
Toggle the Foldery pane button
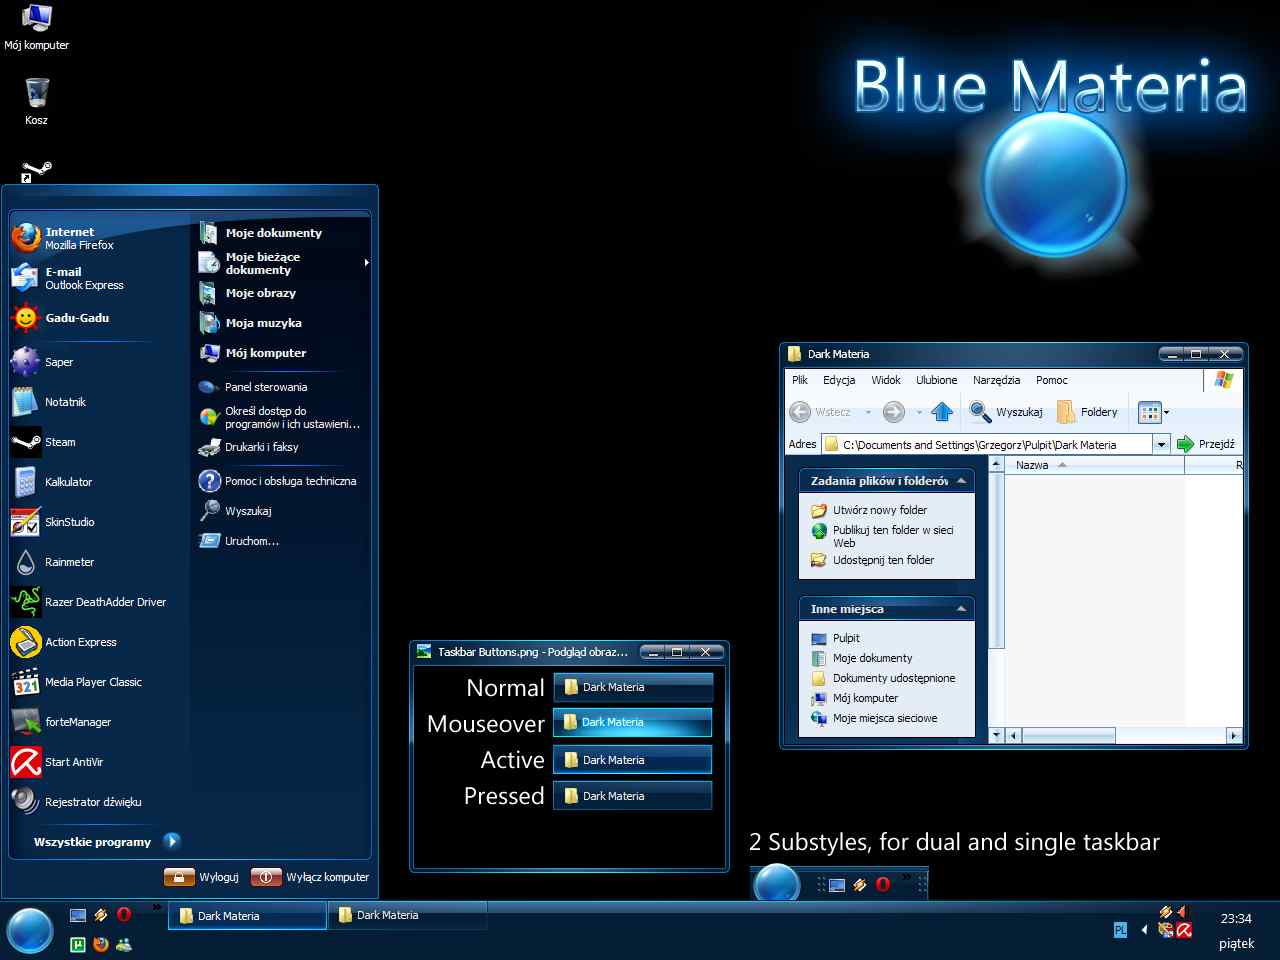(1087, 412)
